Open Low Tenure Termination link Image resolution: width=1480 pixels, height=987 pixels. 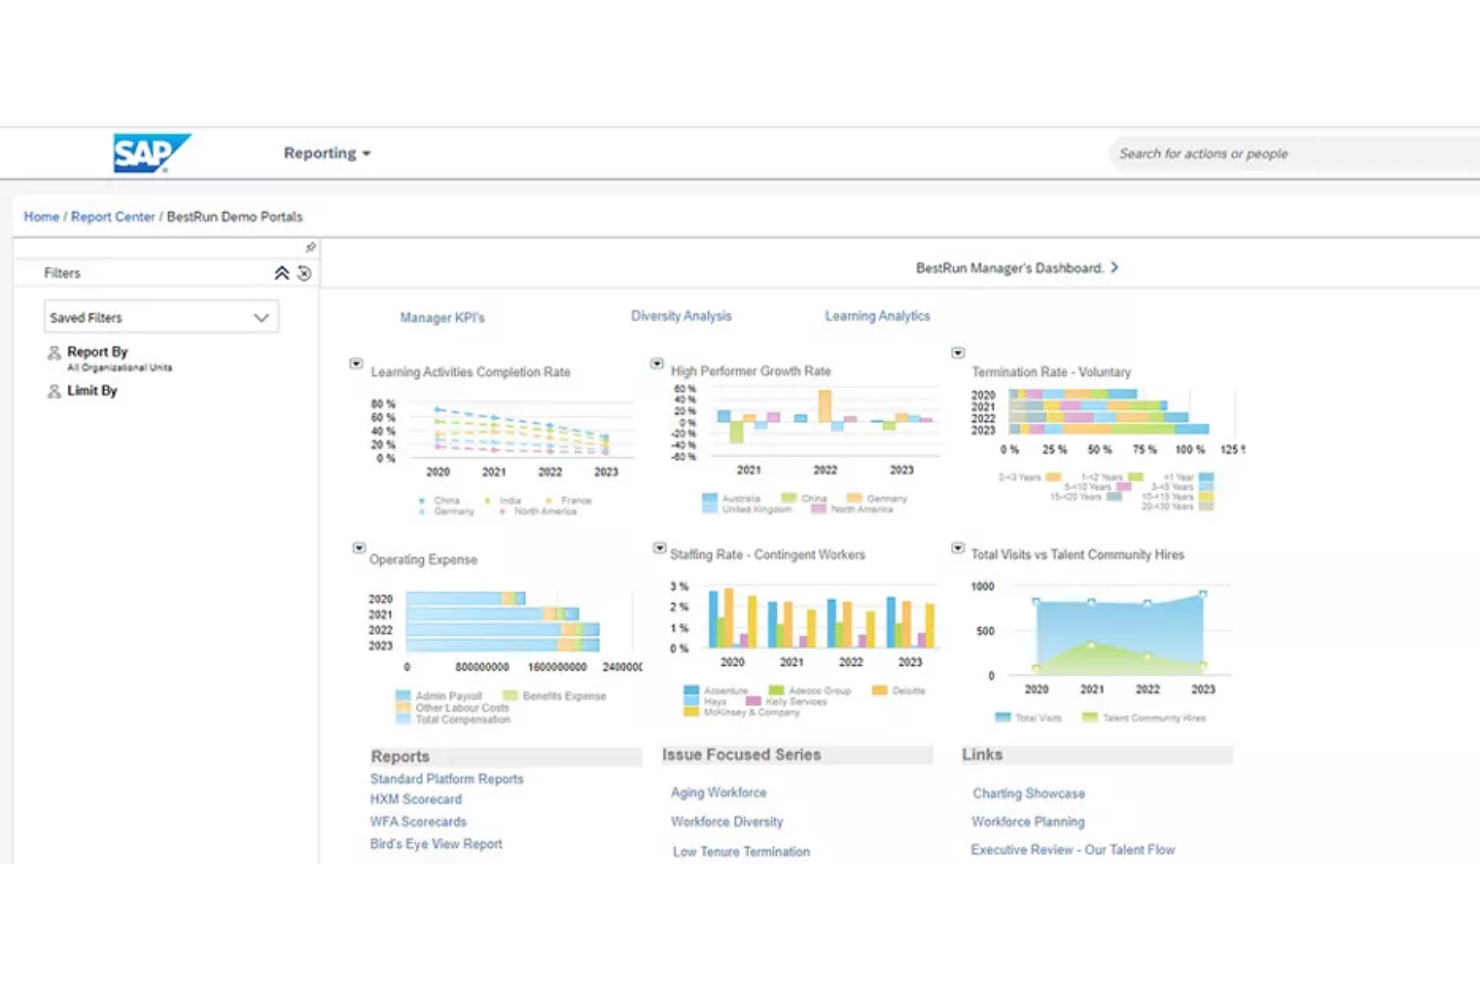click(x=741, y=852)
